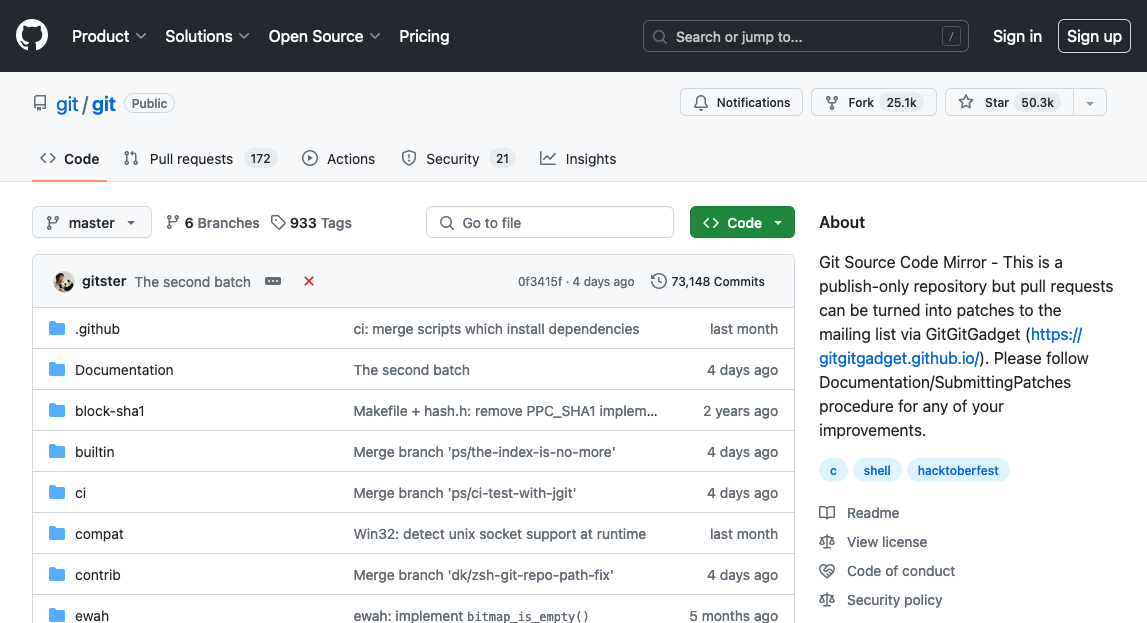Open 'The second batch' commit message in header
1147x623 pixels.
(192, 282)
